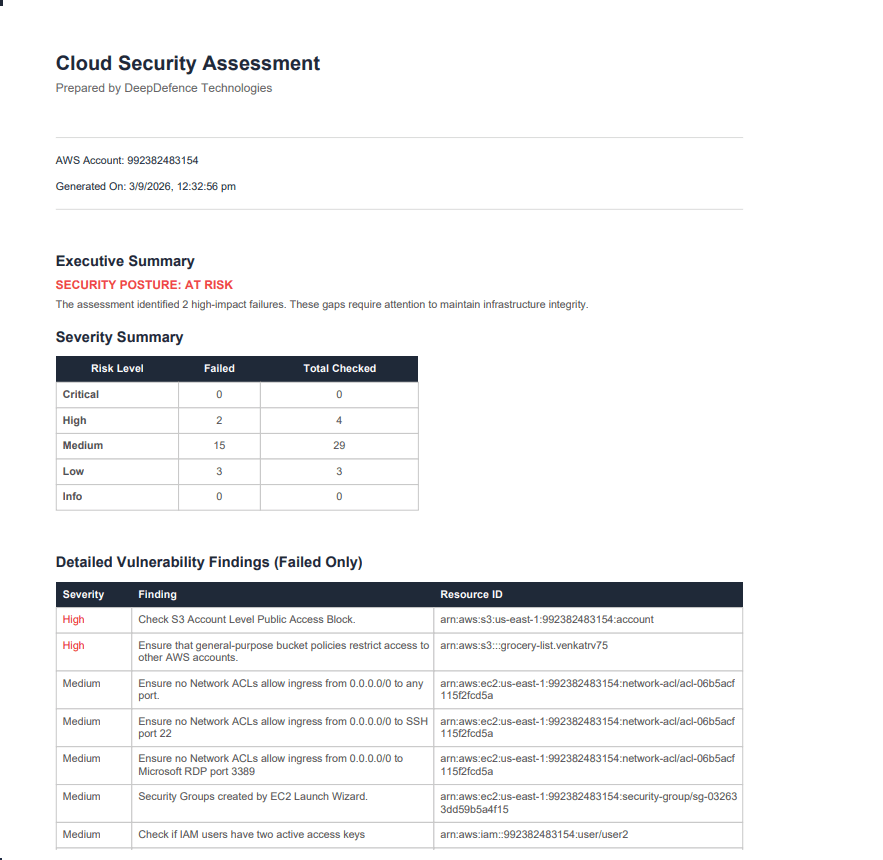The width and height of the screenshot is (883, 860).
Task: Click High severity for S3 Public Access Block
Action: [x=73, y=620]
